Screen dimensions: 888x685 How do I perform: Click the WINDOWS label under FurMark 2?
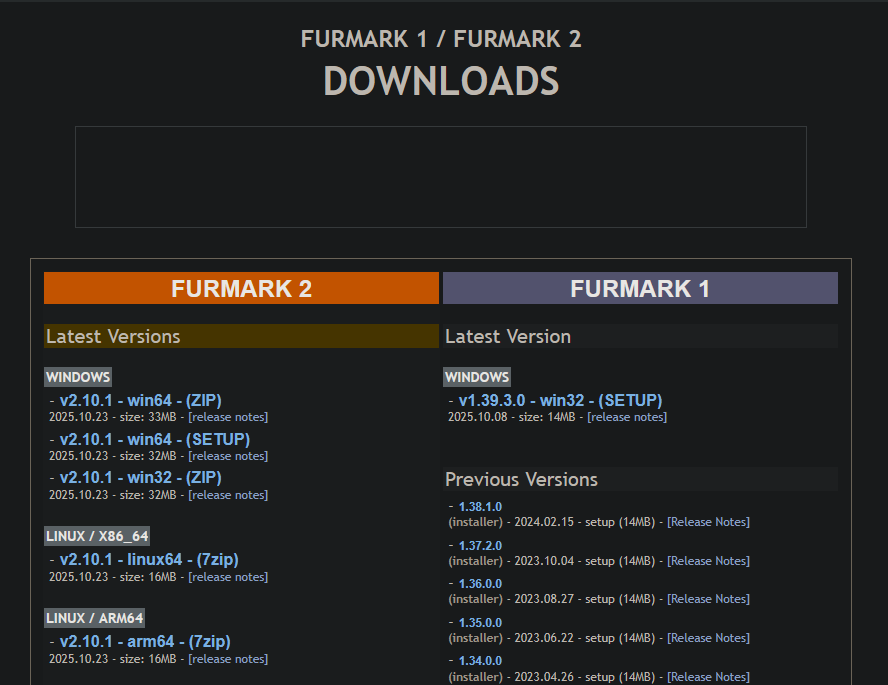pyautogui.click(x=78, y=377)
